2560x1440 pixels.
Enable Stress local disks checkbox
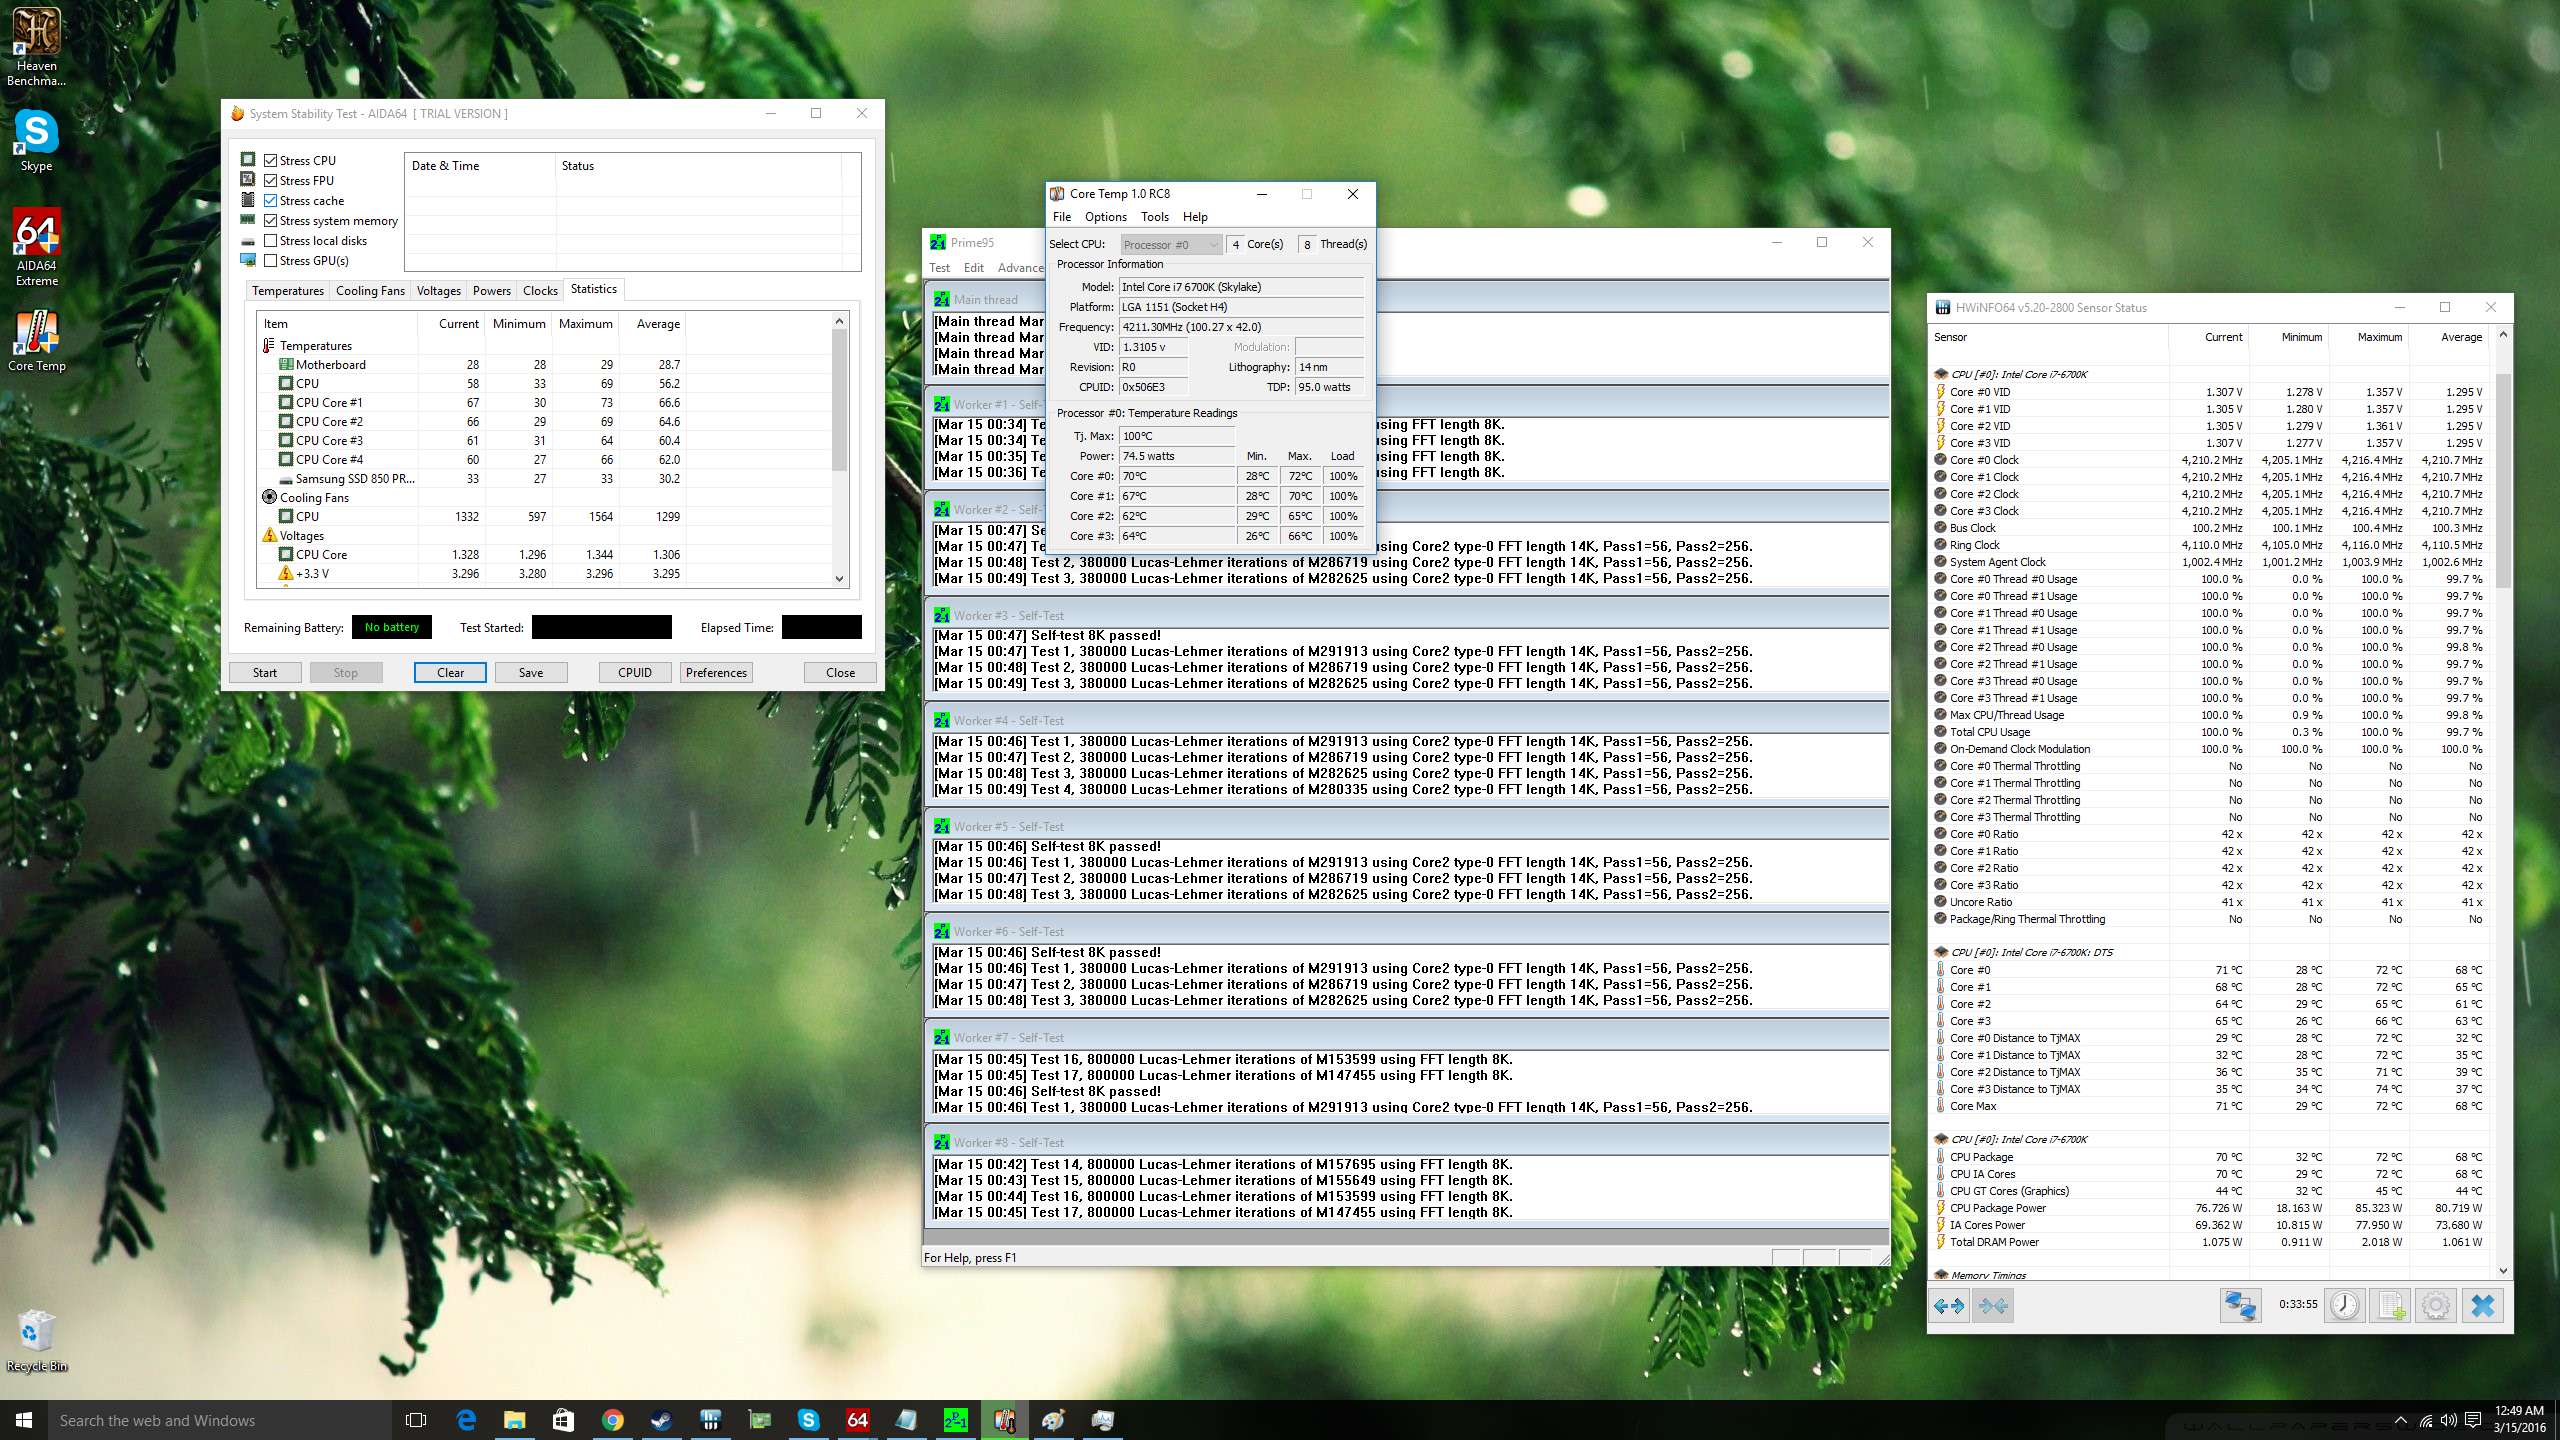(270, 240)
